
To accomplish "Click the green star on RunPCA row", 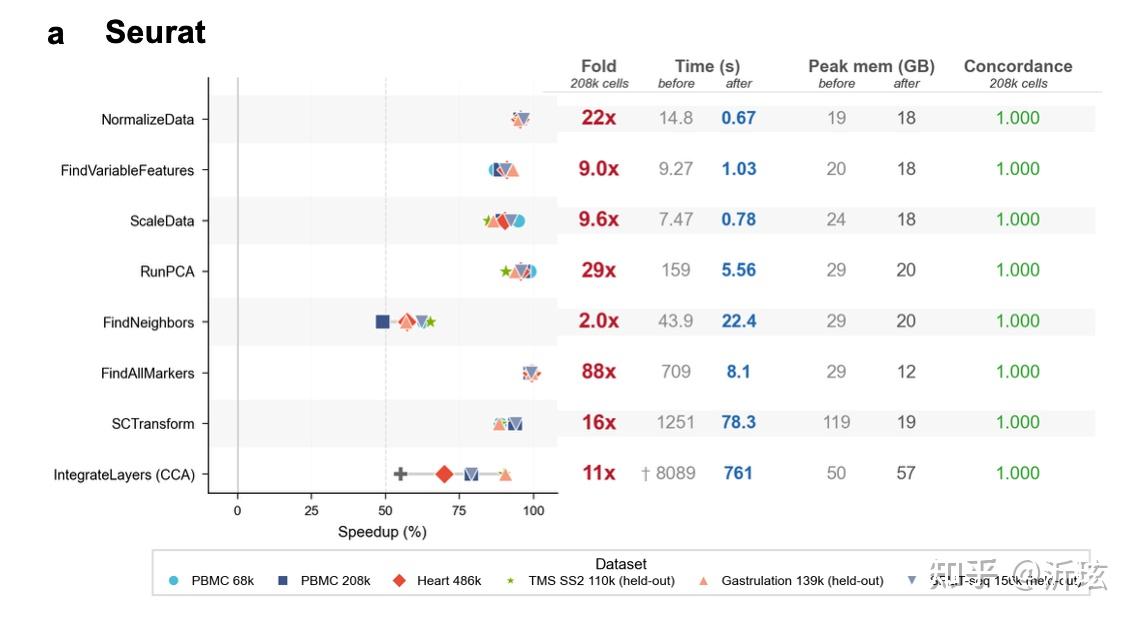I will 506,272.
